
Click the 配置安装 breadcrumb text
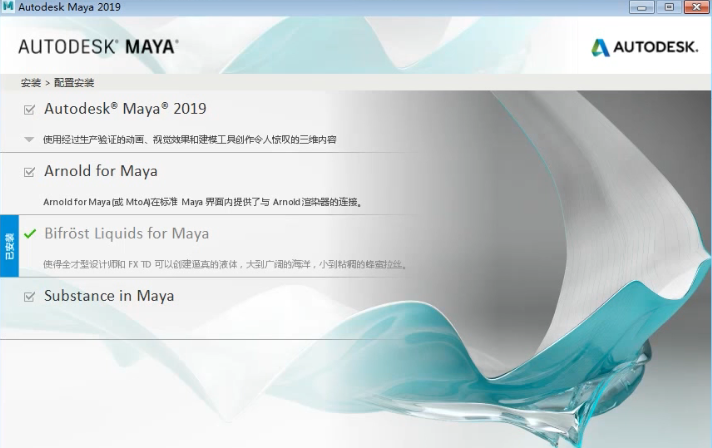tap(74, 83)
